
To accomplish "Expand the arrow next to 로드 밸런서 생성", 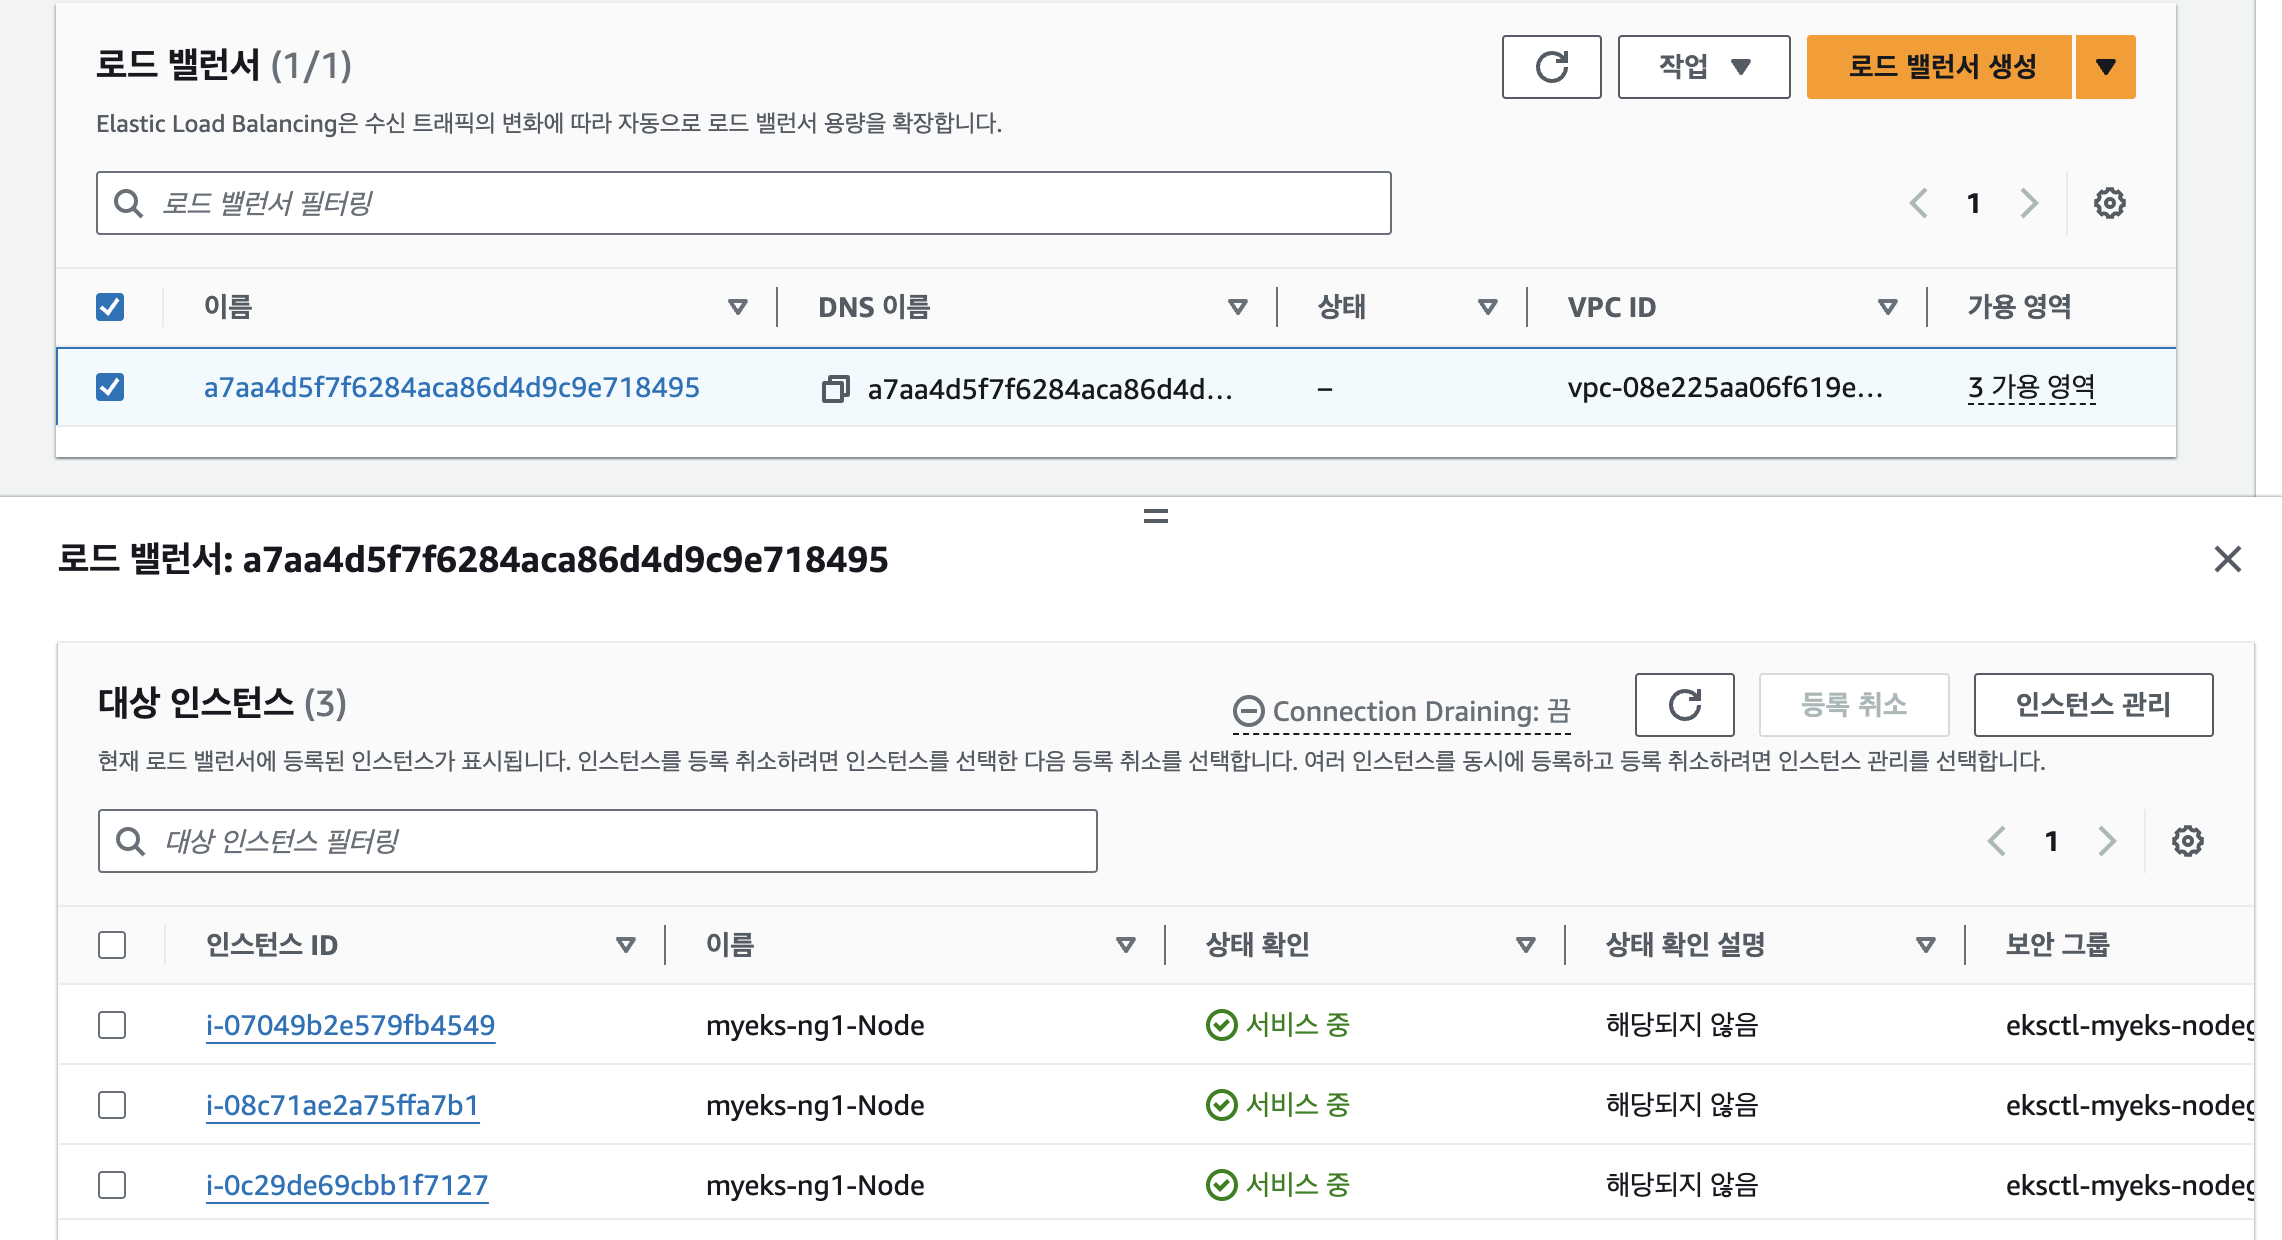I will (2106, 67).
